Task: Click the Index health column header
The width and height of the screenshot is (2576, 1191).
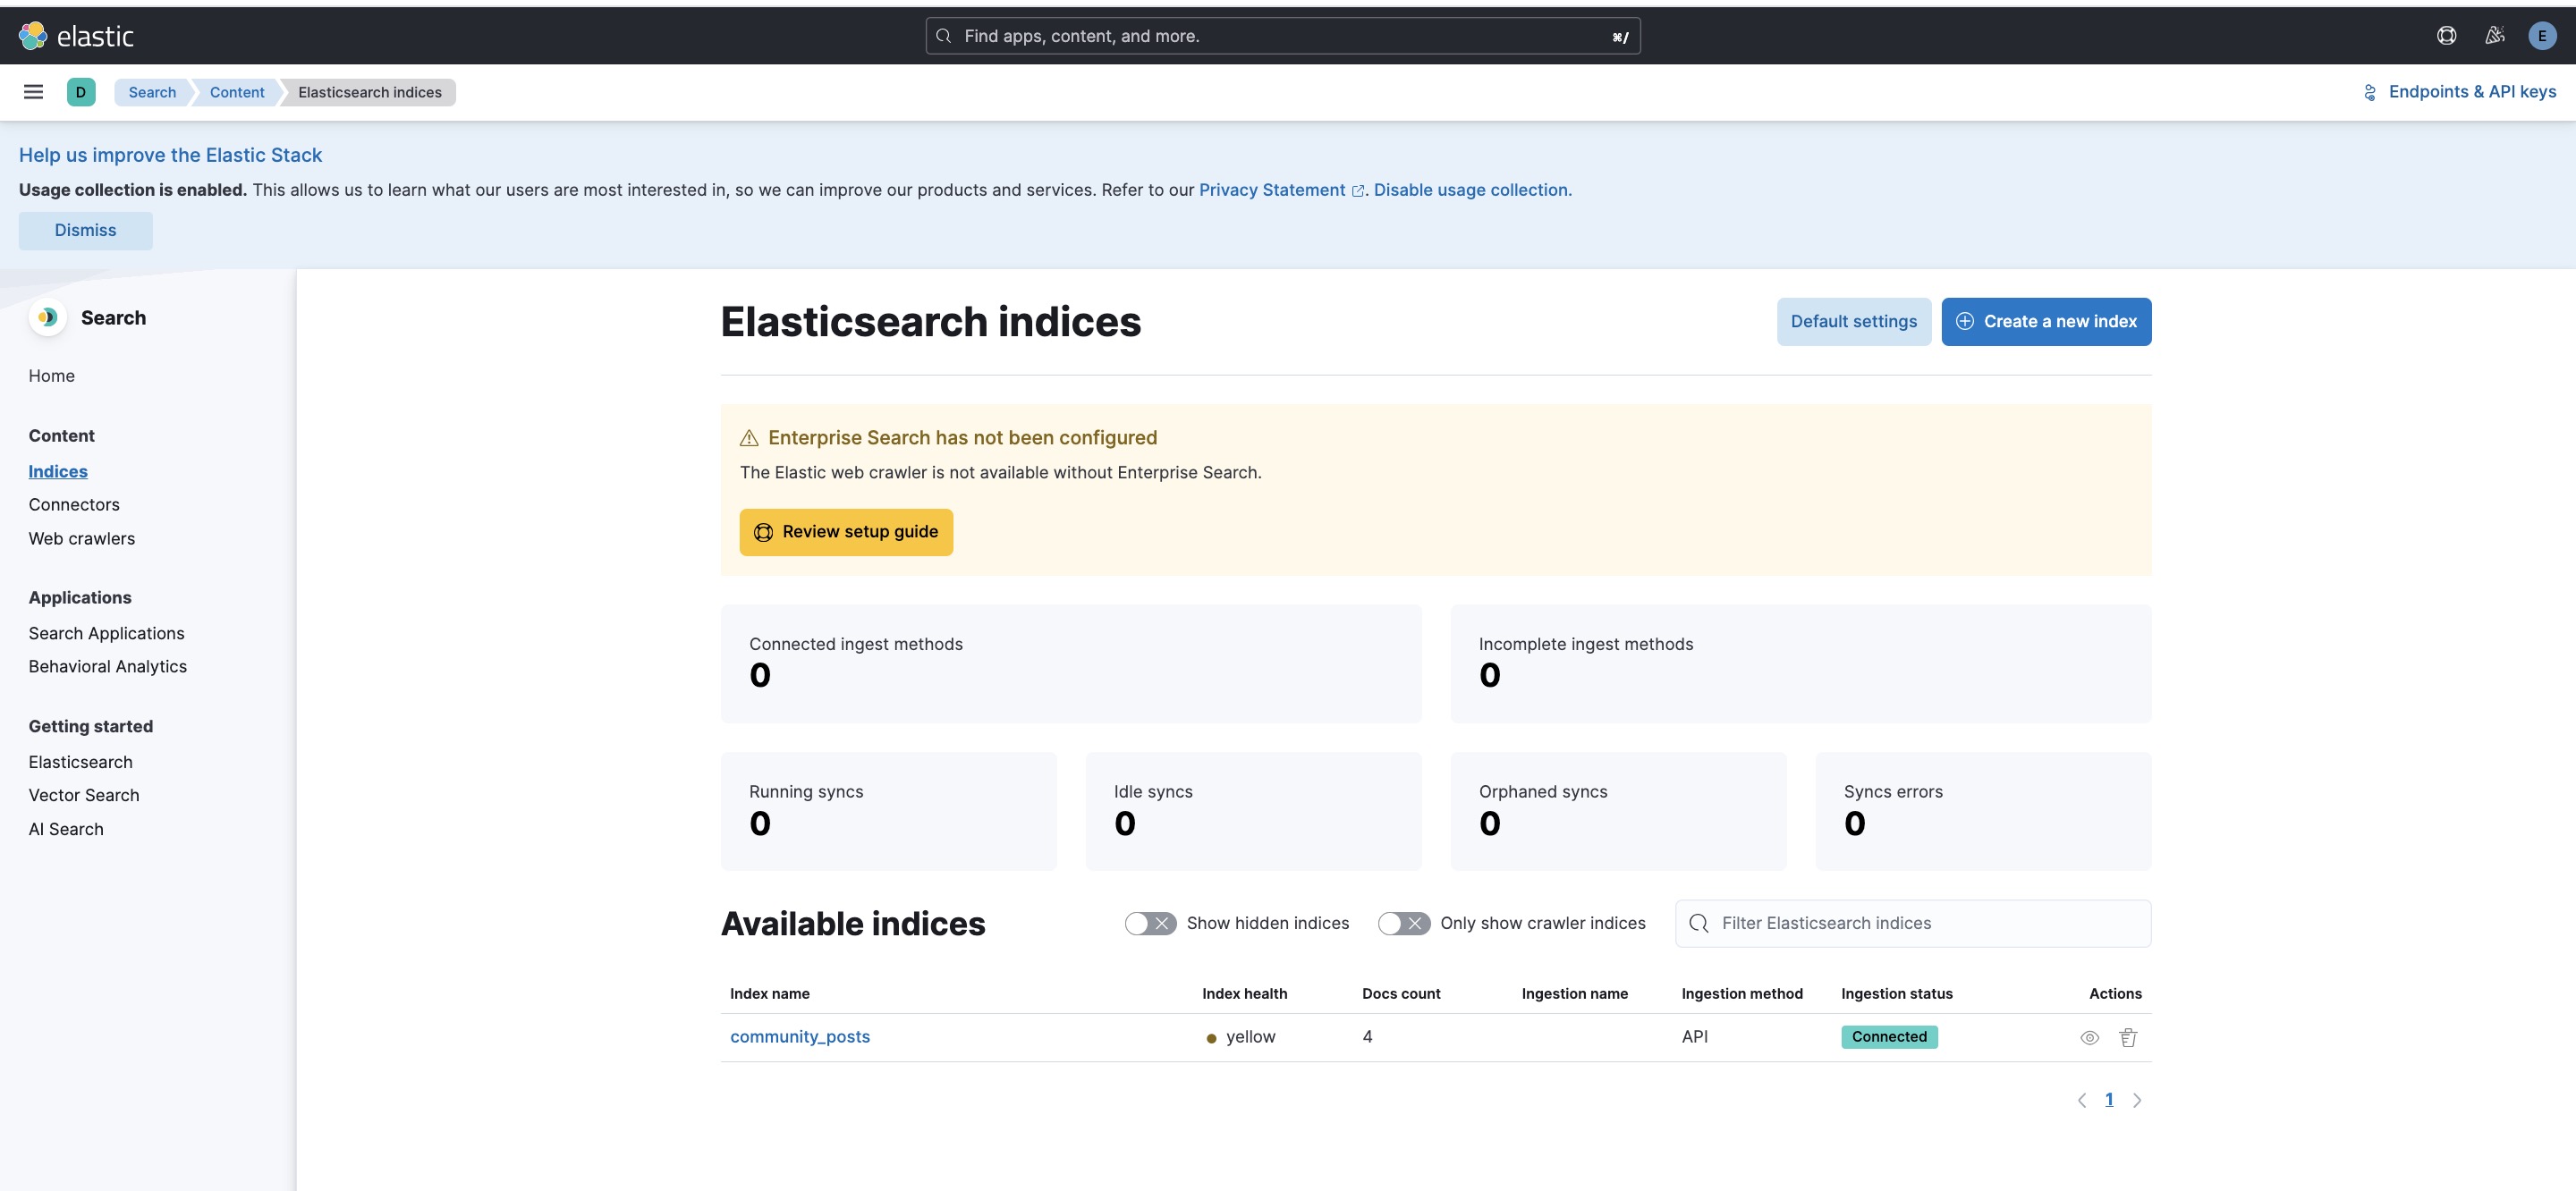Action: click(x=1244, y=994)
